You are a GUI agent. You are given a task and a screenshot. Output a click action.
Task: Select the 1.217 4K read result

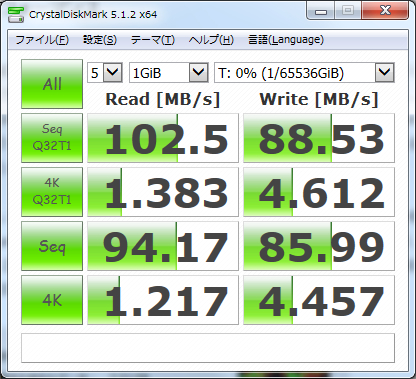pos(163,300)
